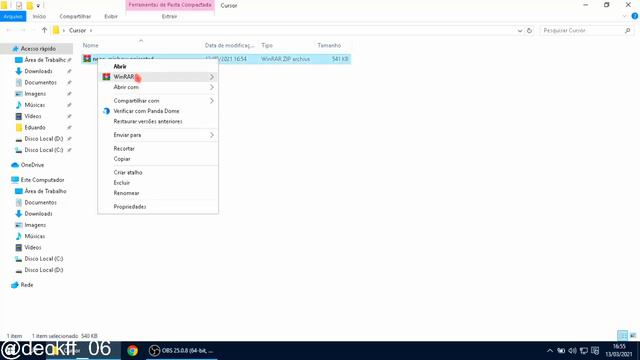Click the WinRAR icon in context menu
The image size is (640, 360).
click(107, 77)
